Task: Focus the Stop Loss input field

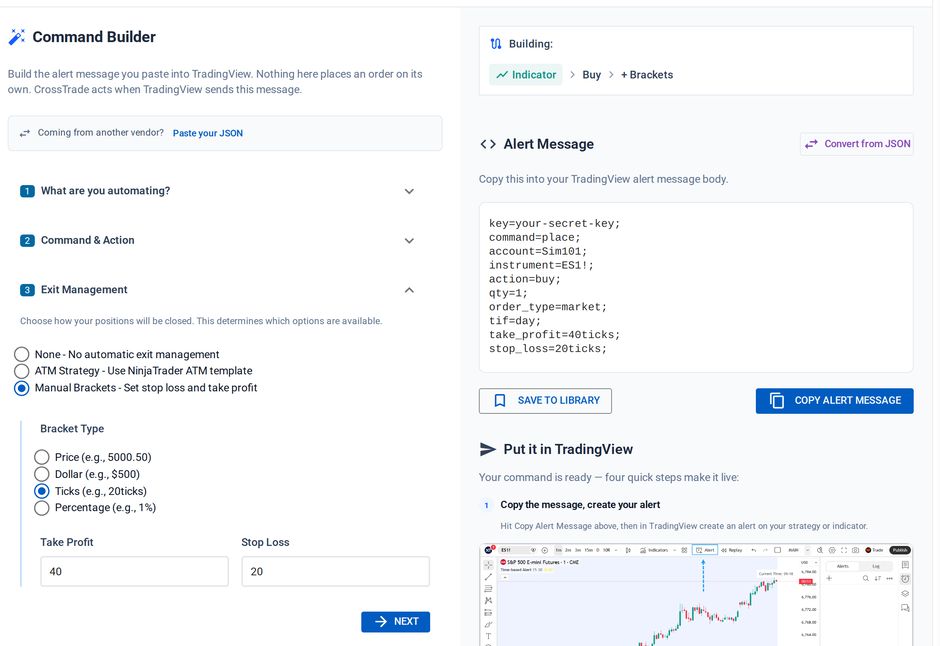Action: 335,571
